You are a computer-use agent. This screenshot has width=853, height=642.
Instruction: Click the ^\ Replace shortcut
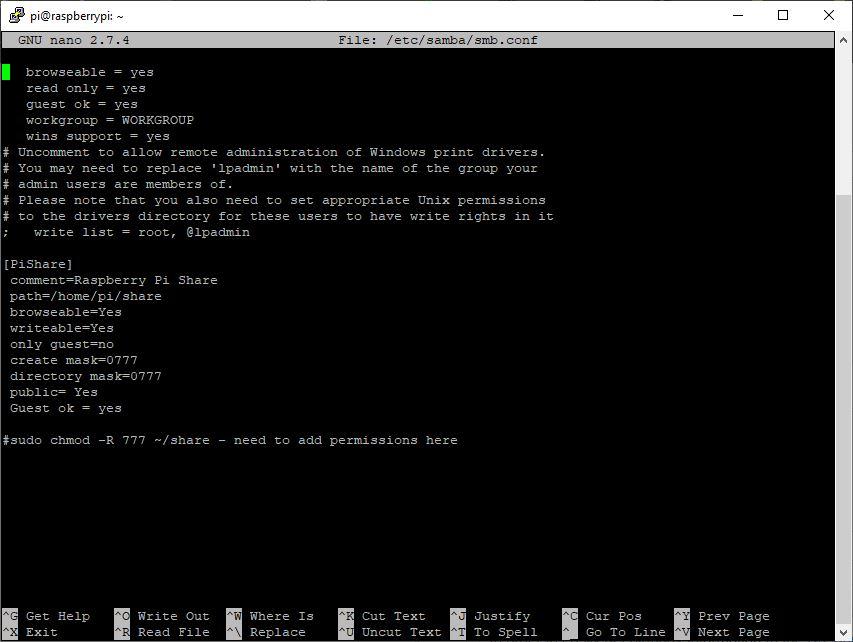(266, 632)
